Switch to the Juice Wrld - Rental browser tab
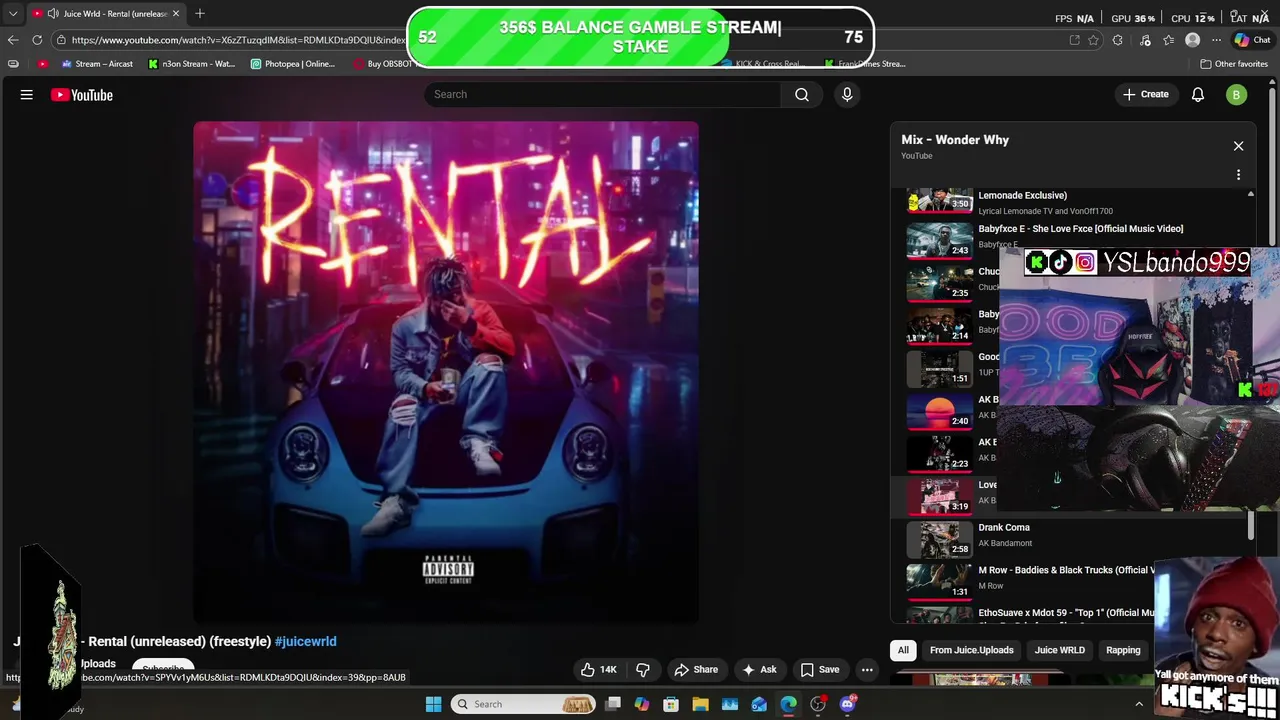 pyautogui.click(x=106, y=14)
